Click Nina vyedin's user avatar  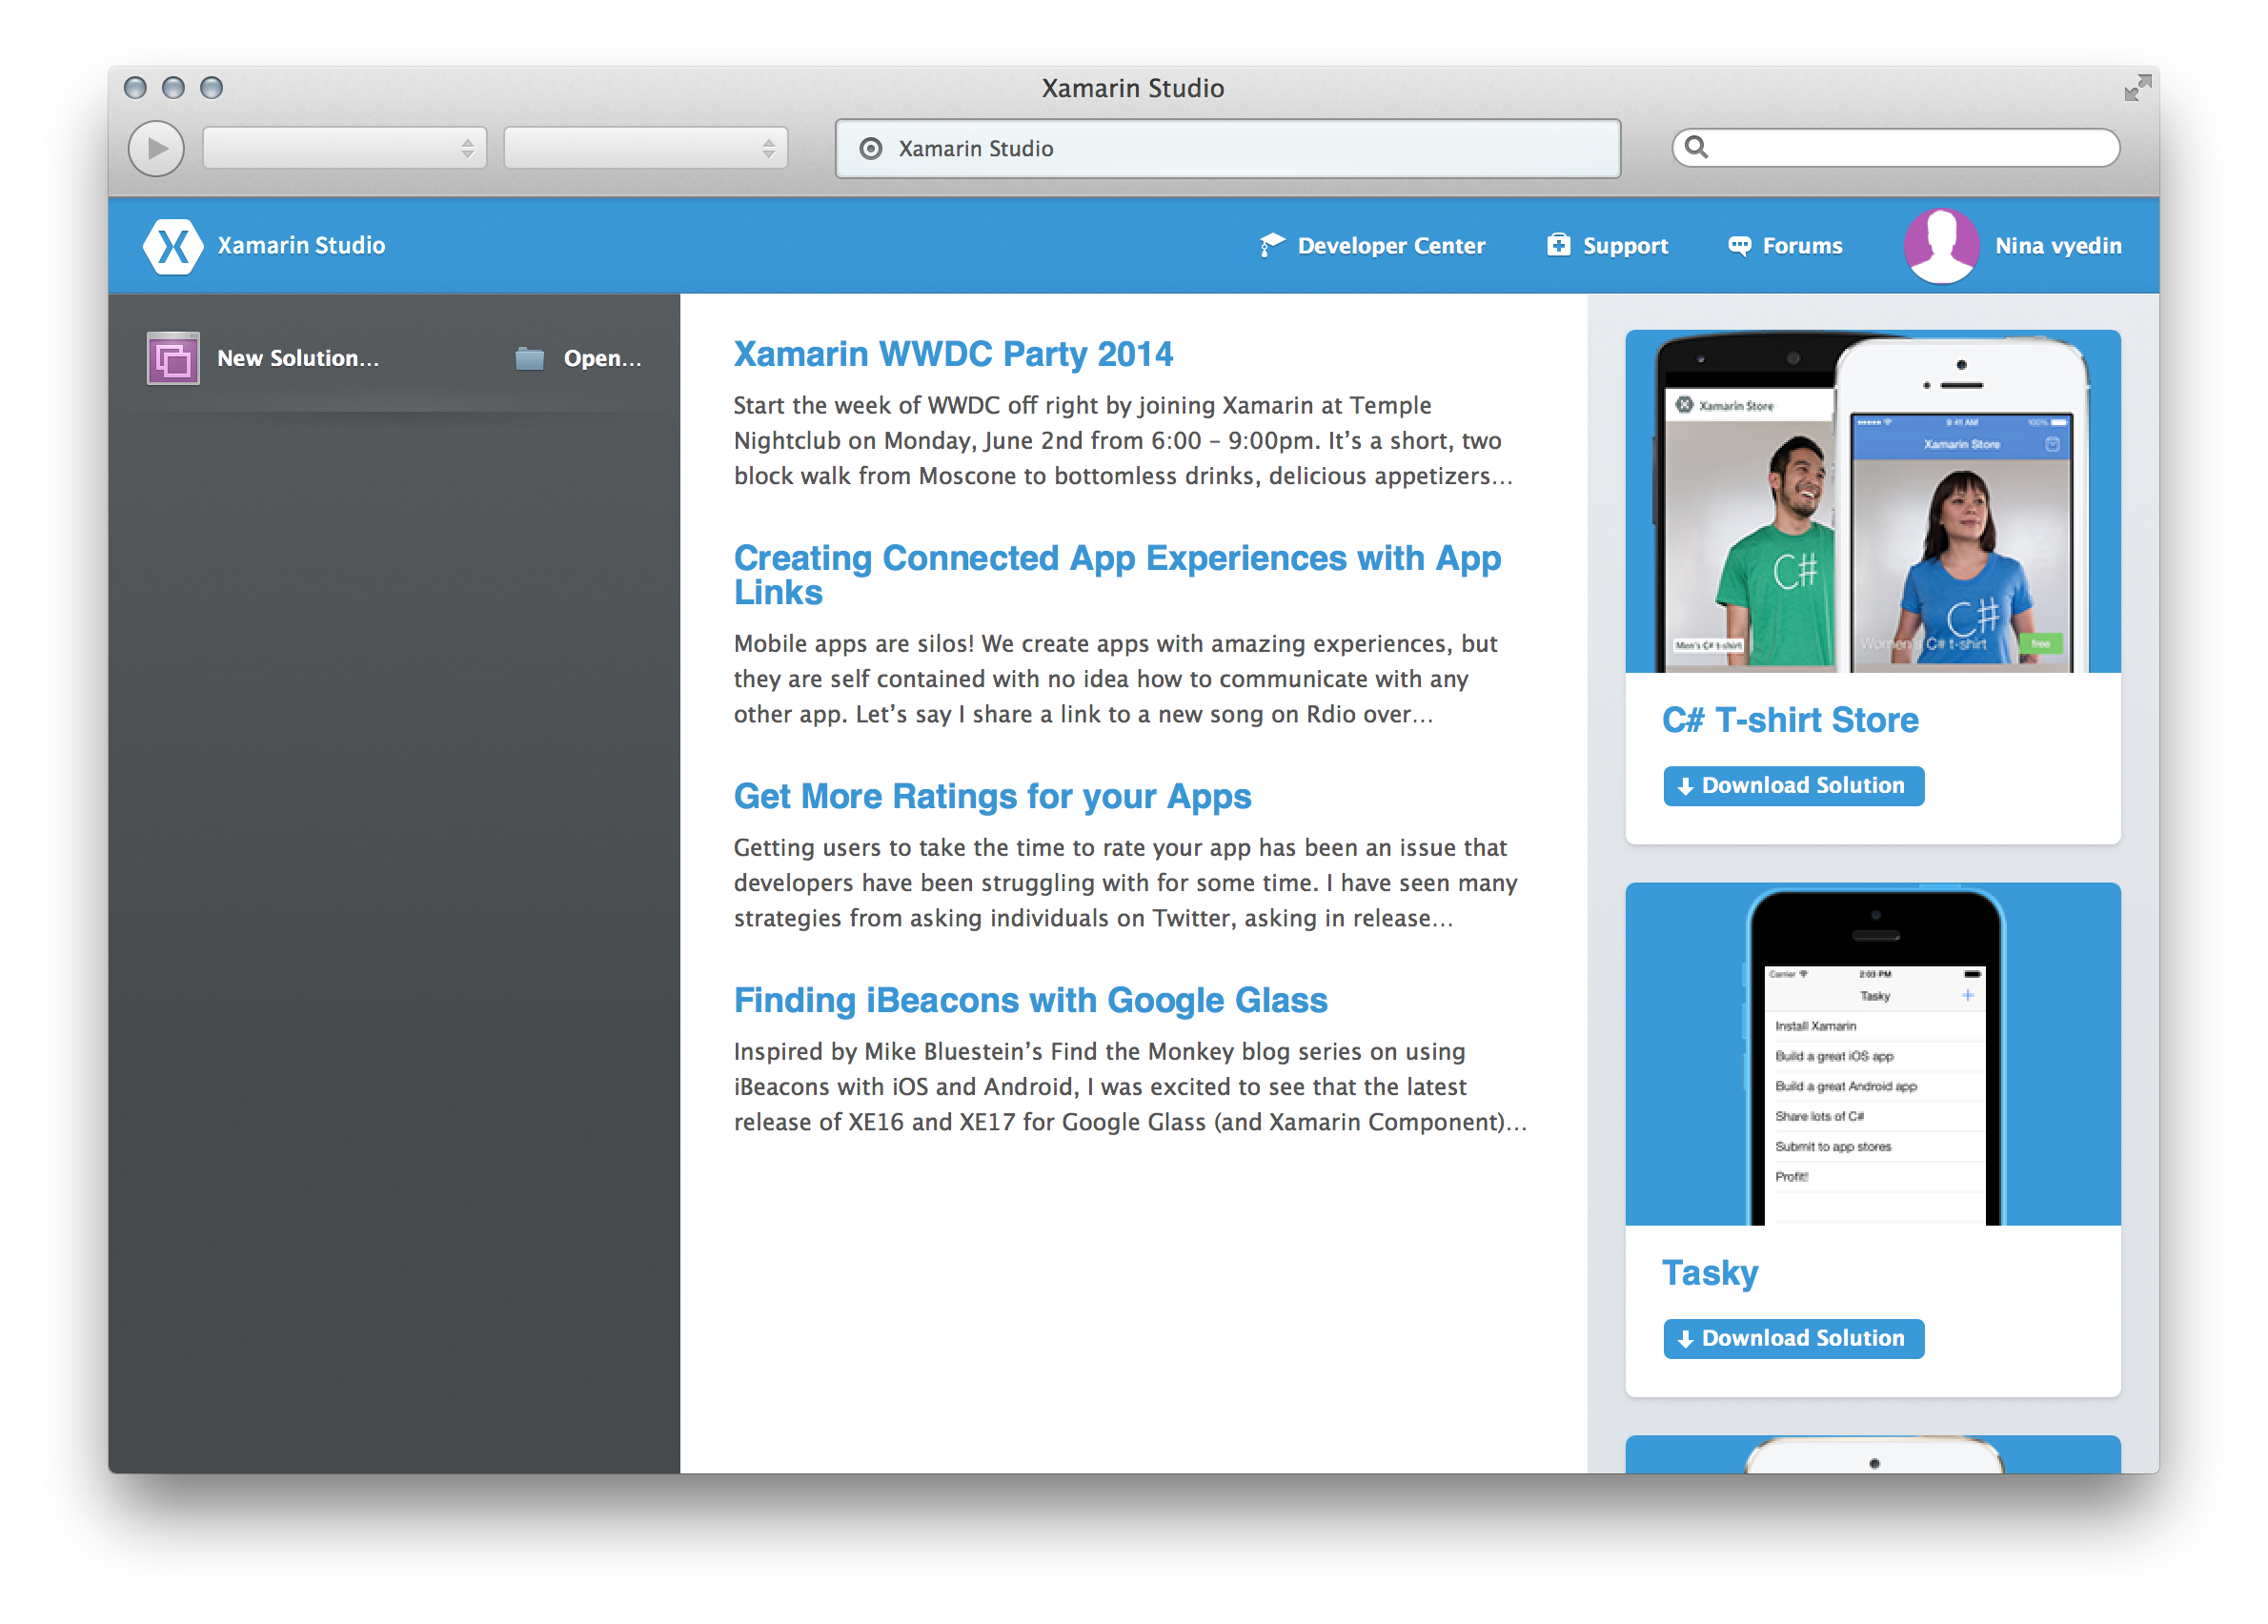click(1940, 246)
